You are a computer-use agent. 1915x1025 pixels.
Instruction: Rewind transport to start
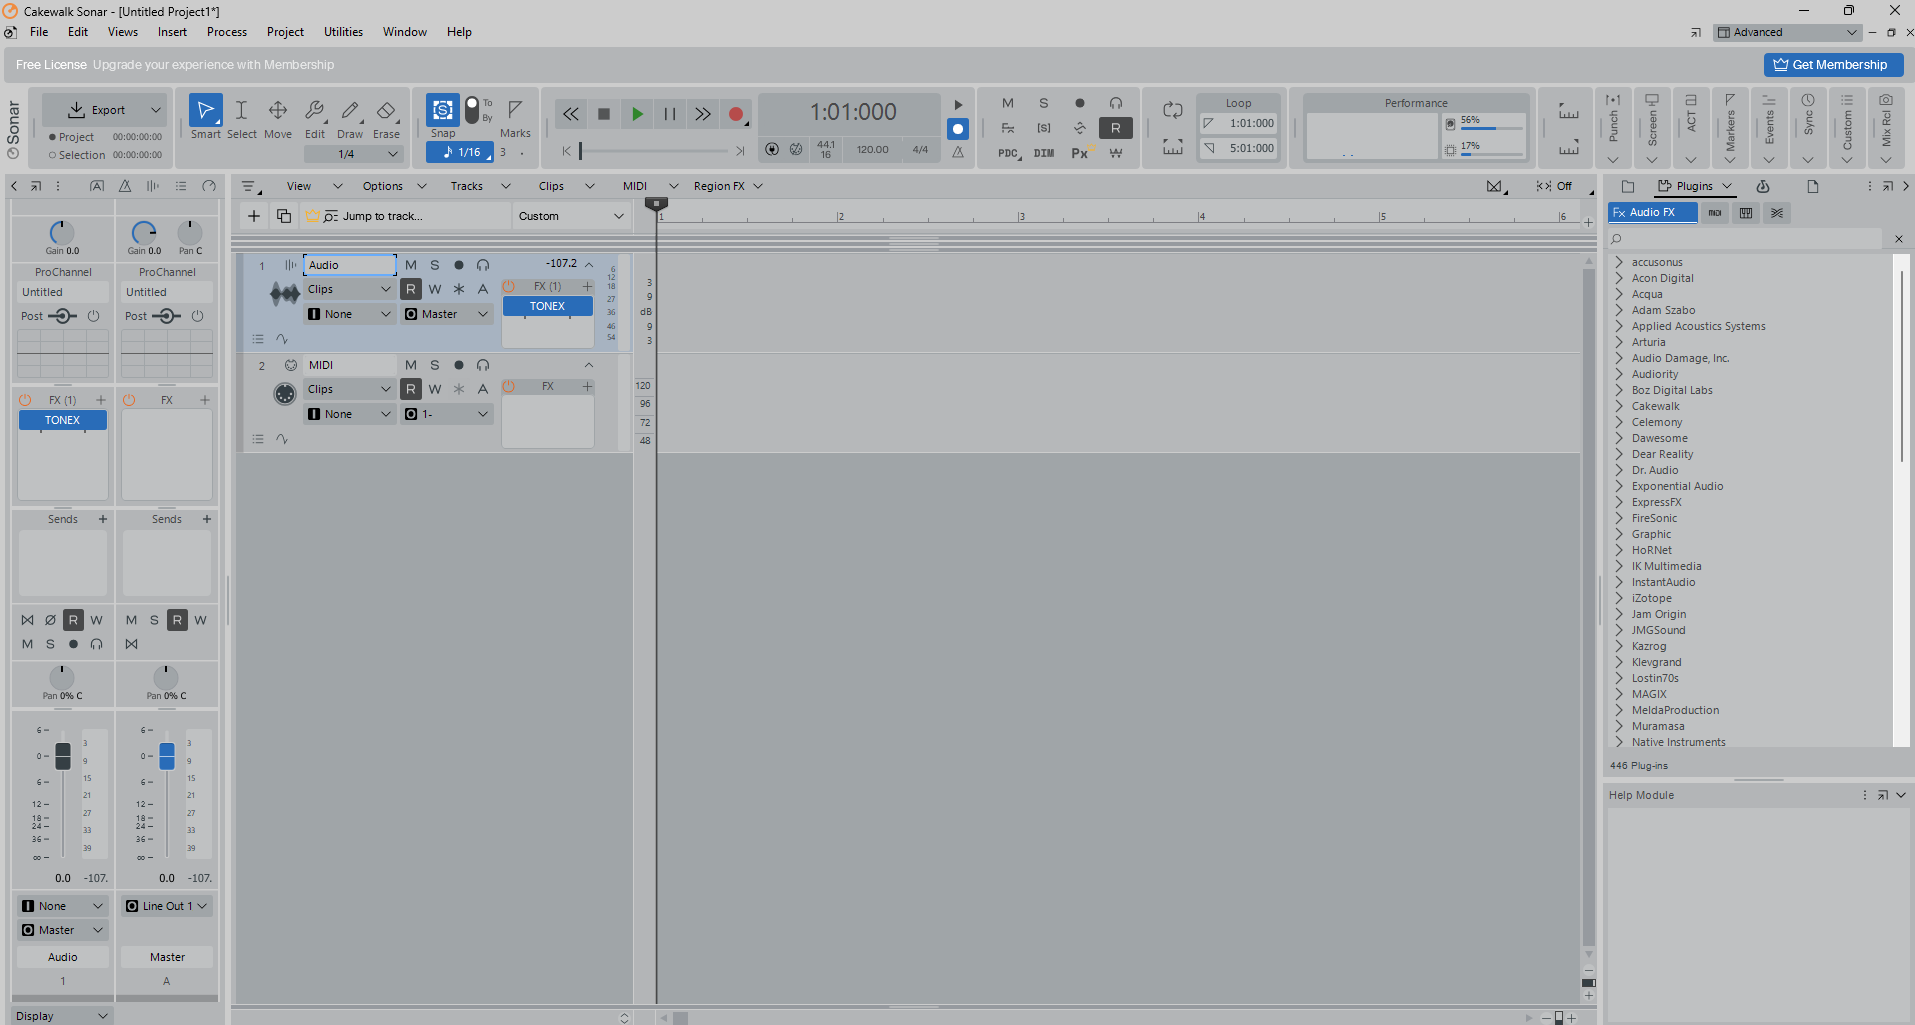pyautogui.click(x=570, y=114)
